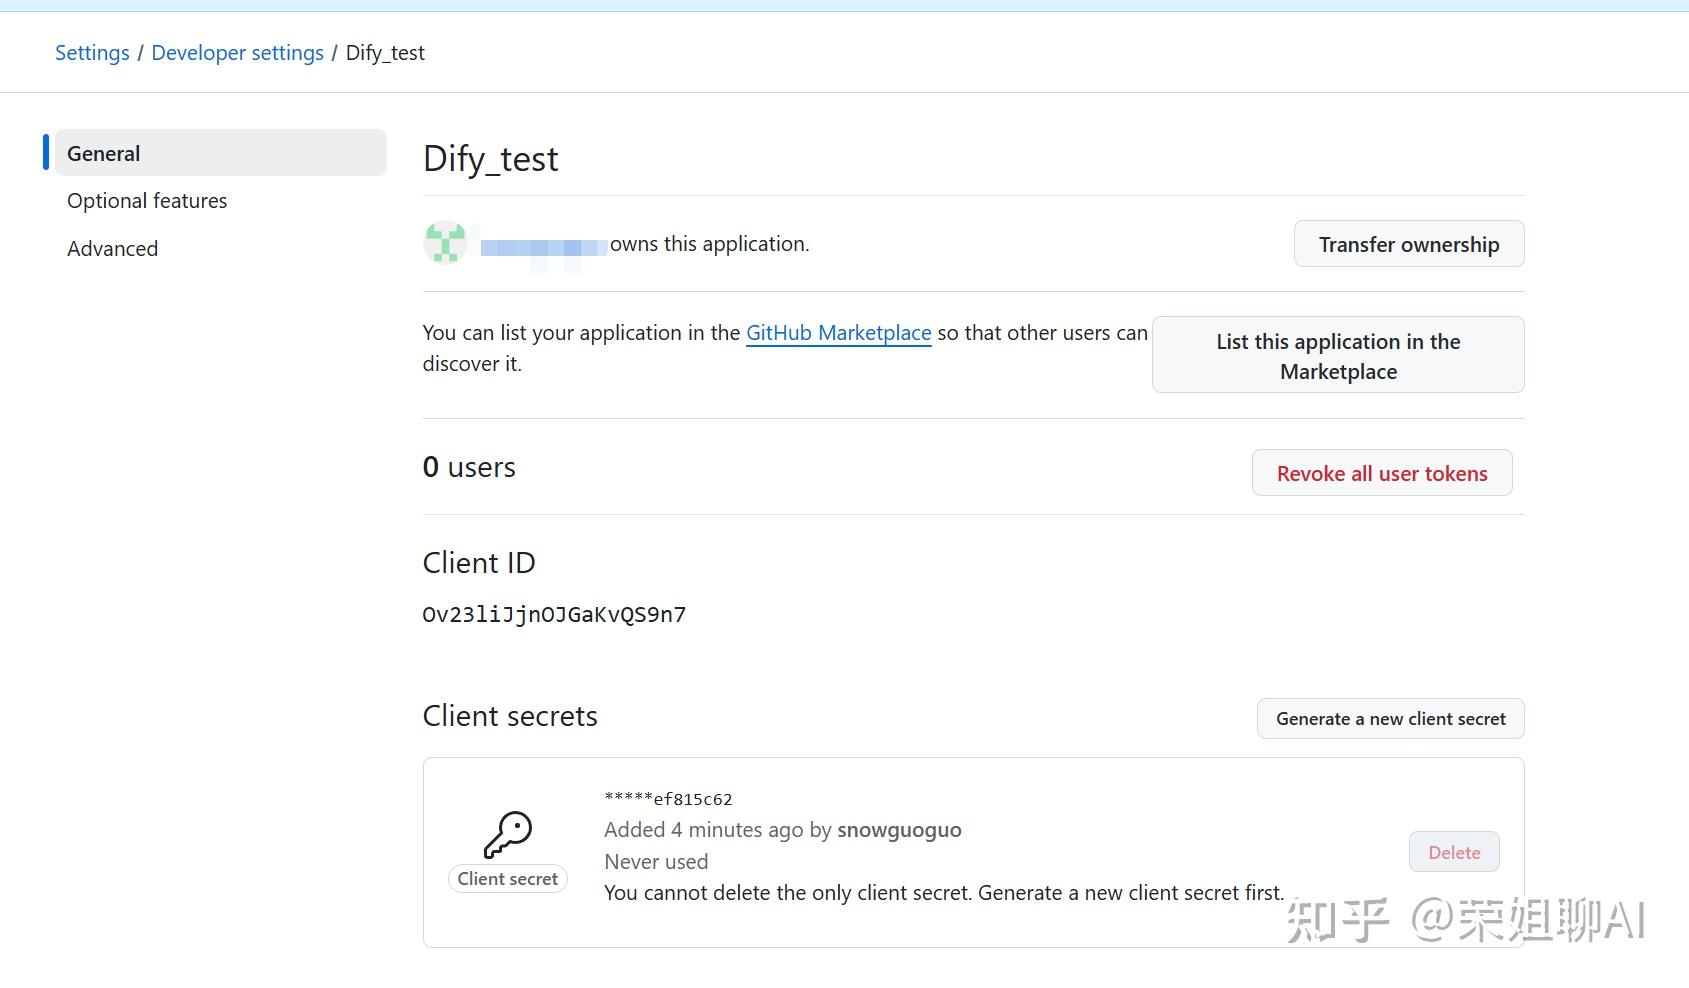Click the Dify_test page heading
1689x988 pixels.
pos(489,158)
